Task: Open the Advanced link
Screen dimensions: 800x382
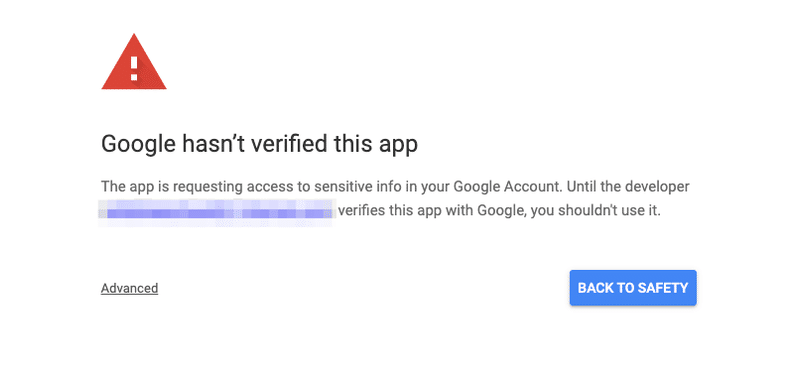Action: coord(130,288)
